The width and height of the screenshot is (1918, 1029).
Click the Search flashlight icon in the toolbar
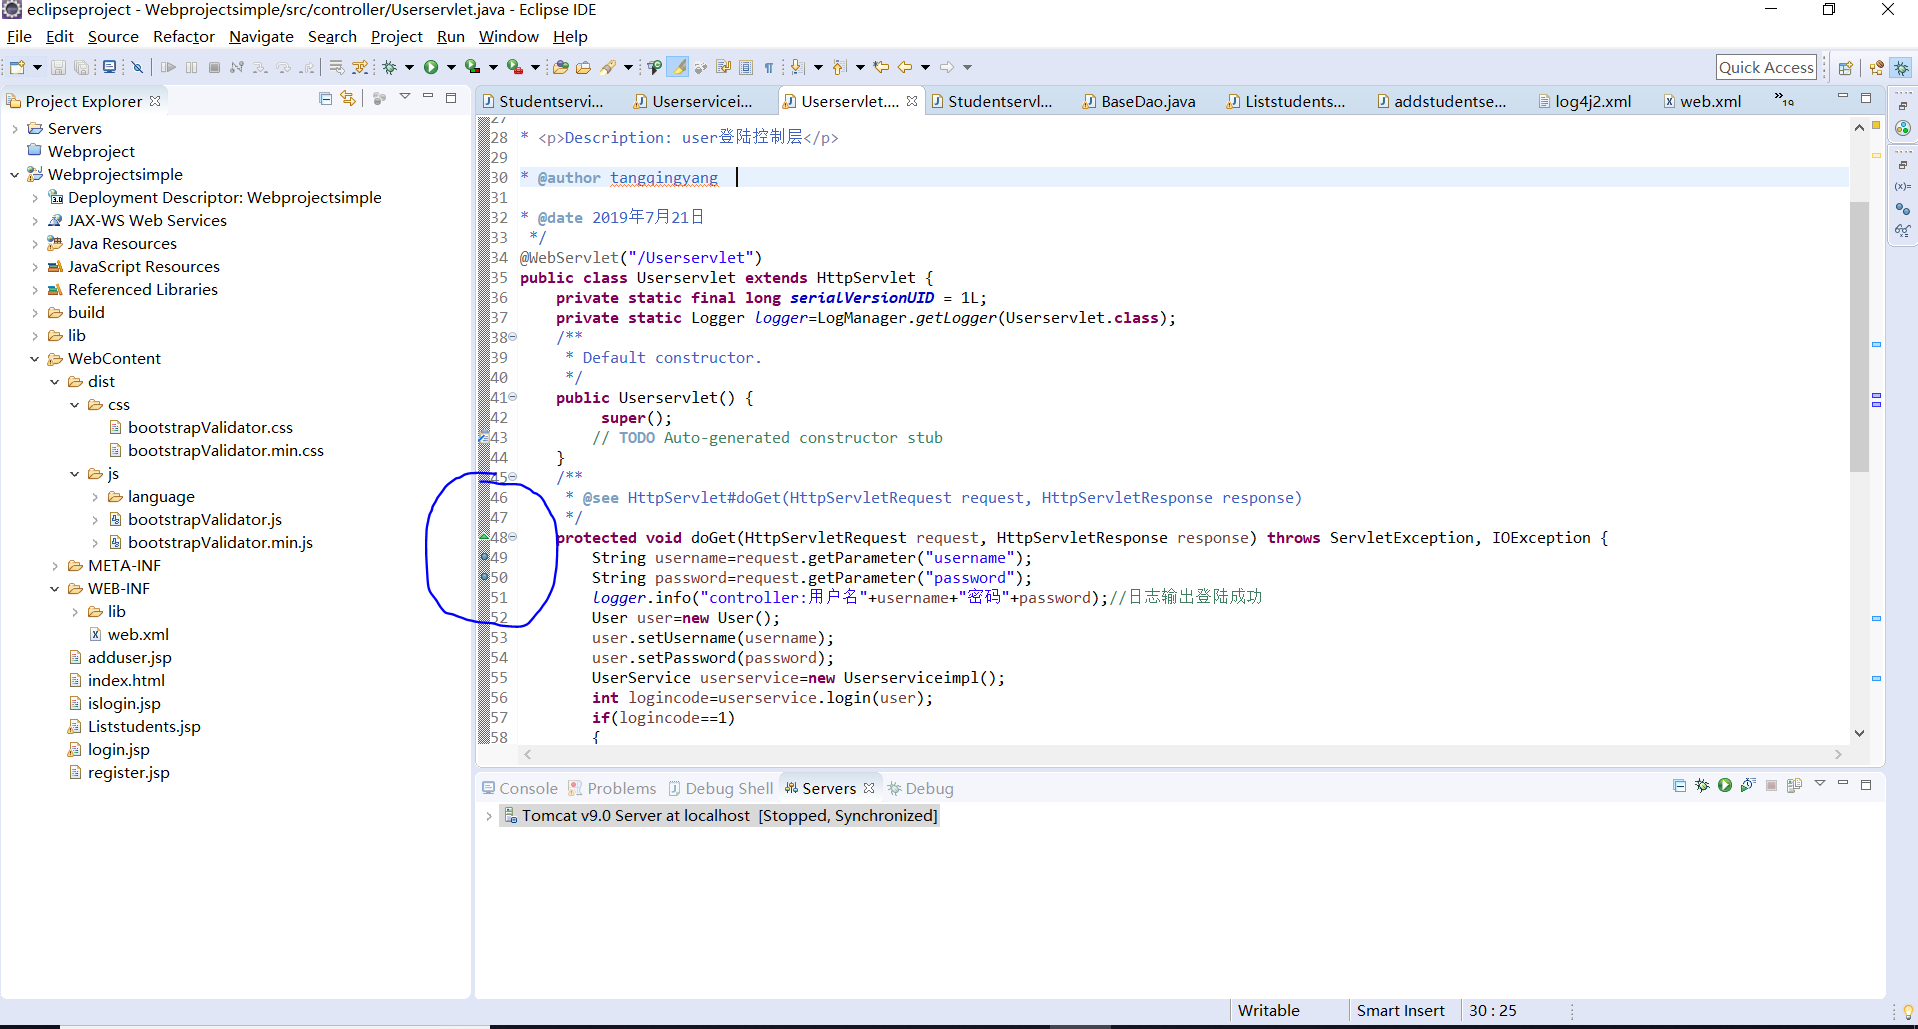609,67
